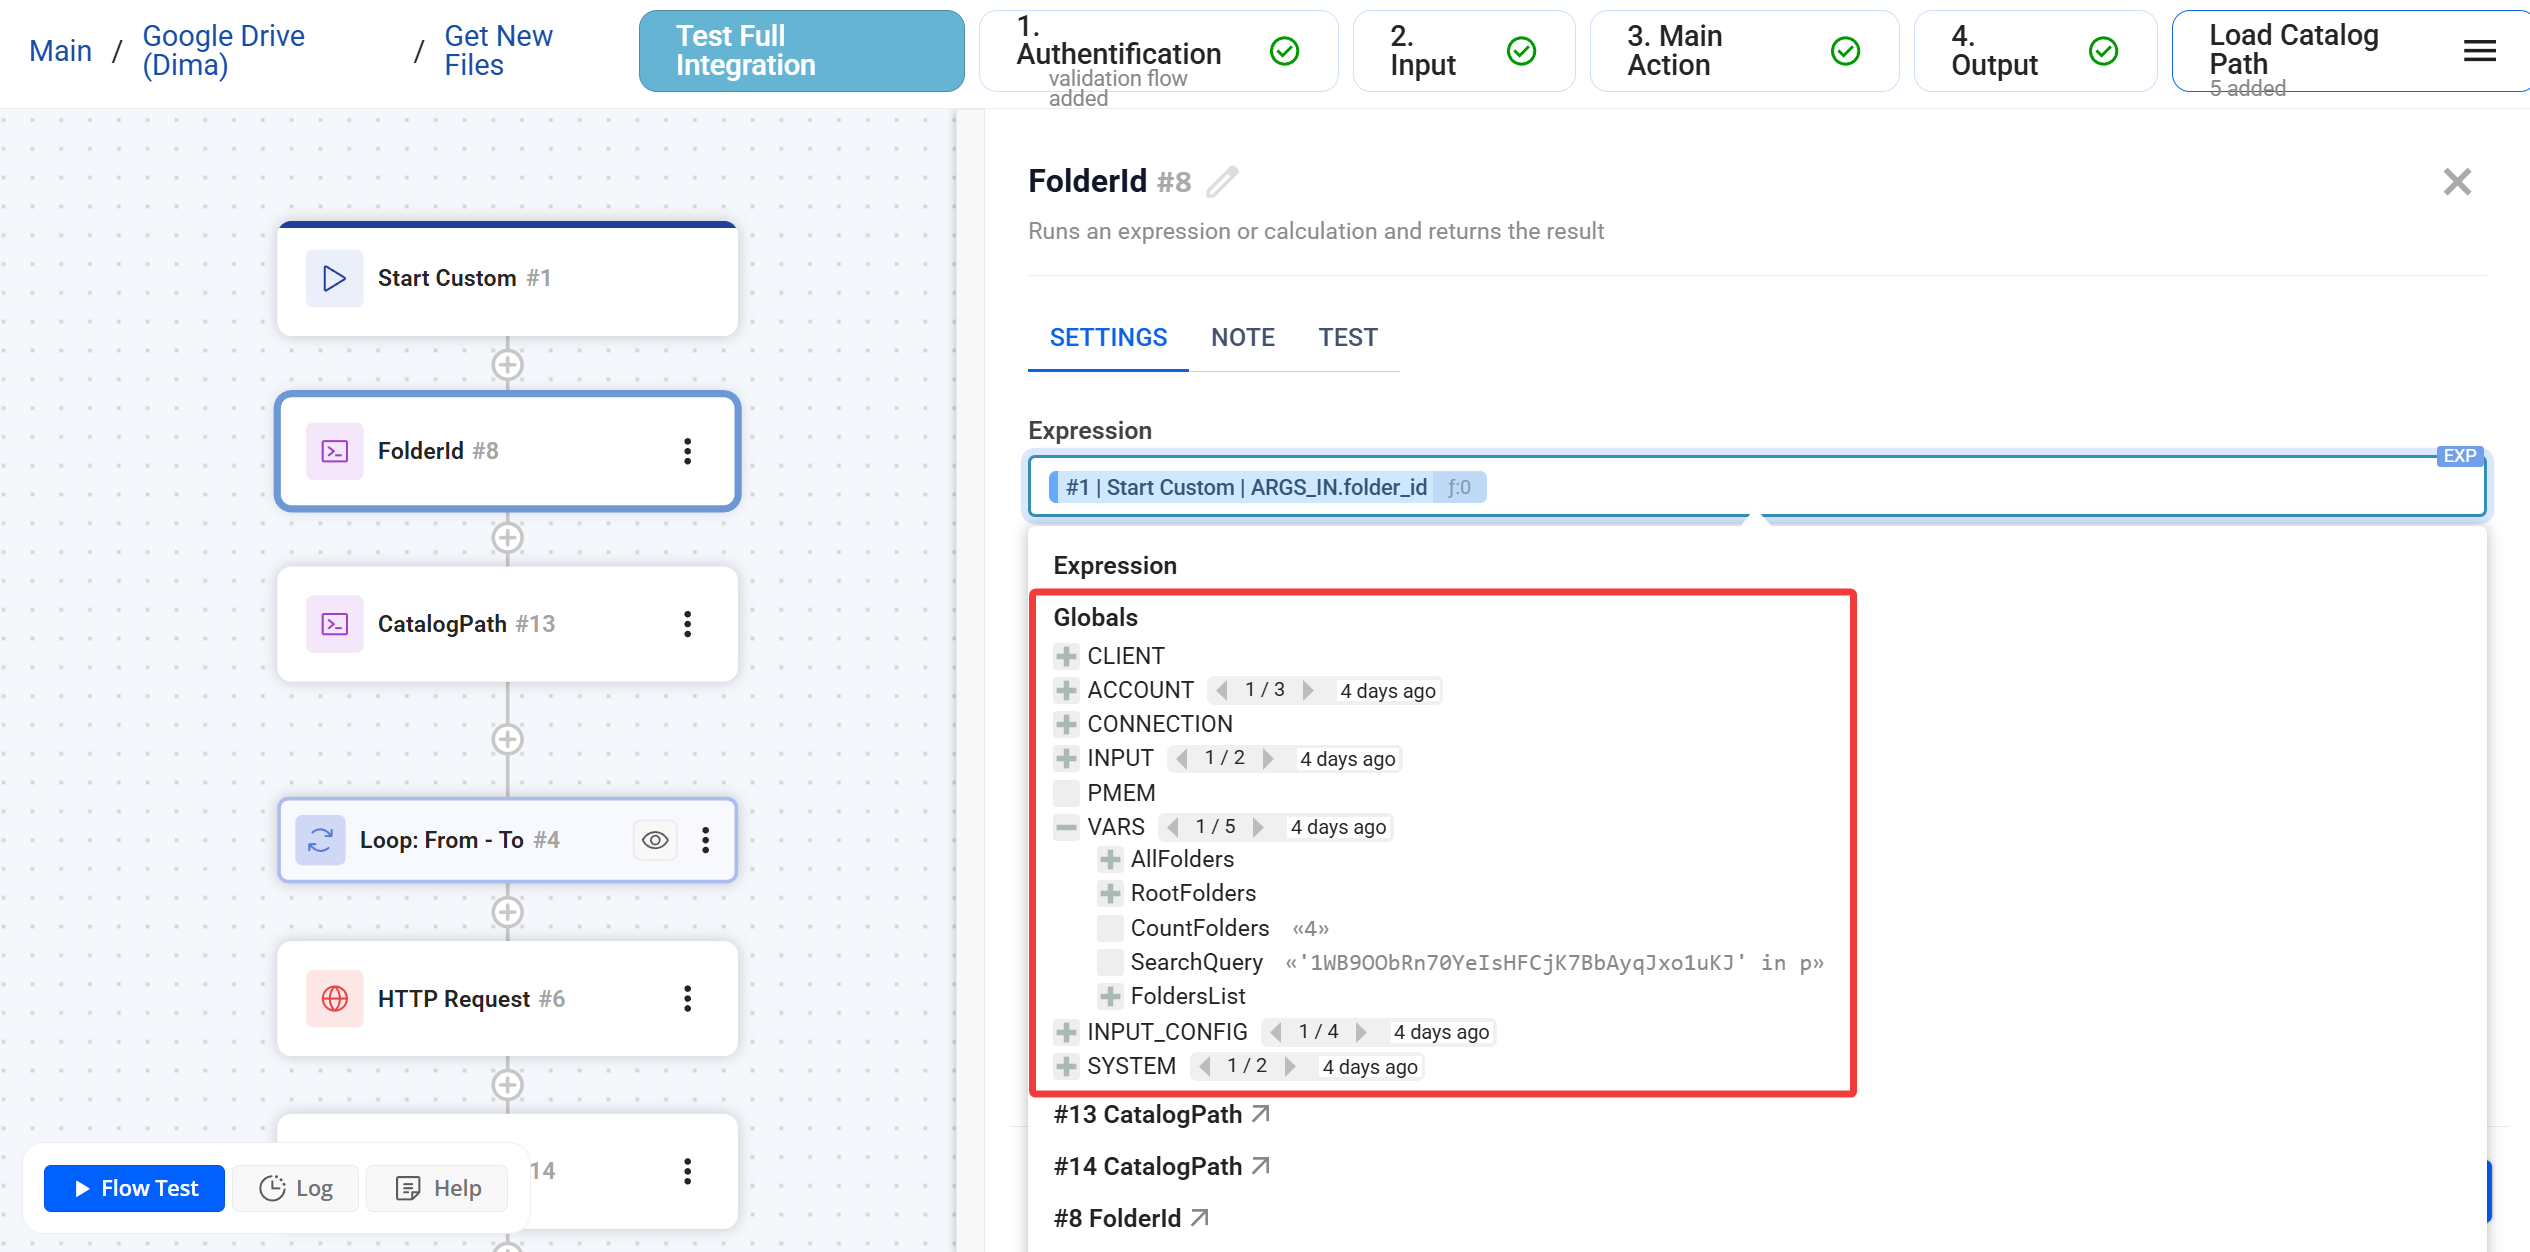Switch to the TEST tab
Screen dimensions: 2530x1252
tap(1348, 337)
